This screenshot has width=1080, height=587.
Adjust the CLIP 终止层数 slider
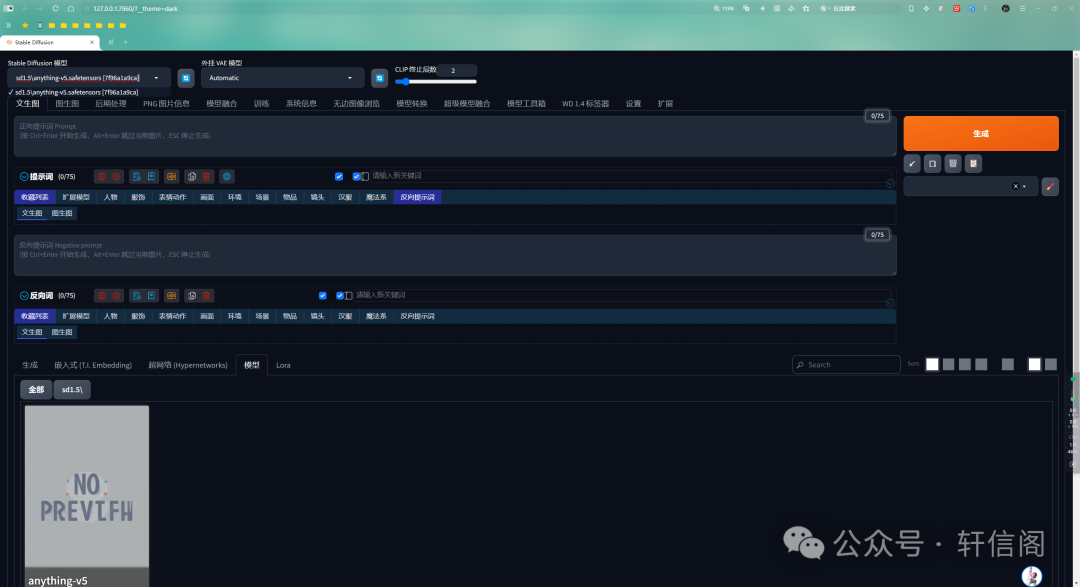click(436, 81)
